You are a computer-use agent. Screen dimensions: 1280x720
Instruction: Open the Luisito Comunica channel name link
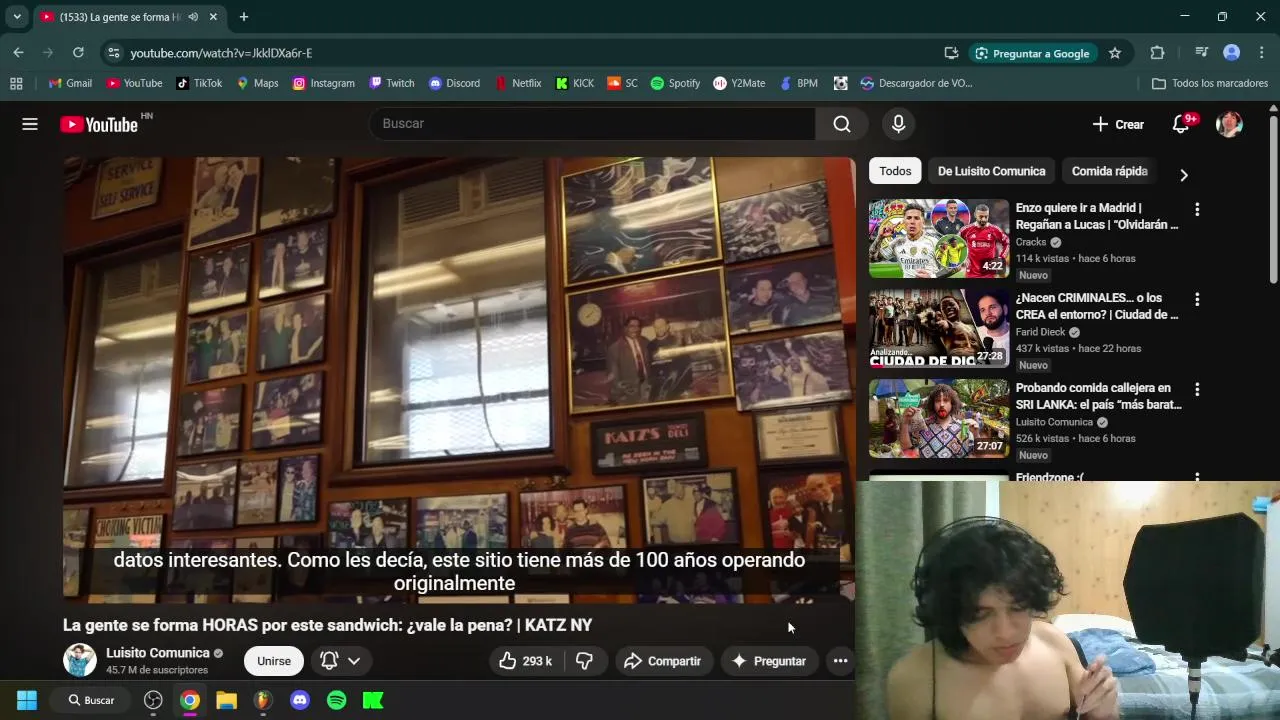[158, 653]
